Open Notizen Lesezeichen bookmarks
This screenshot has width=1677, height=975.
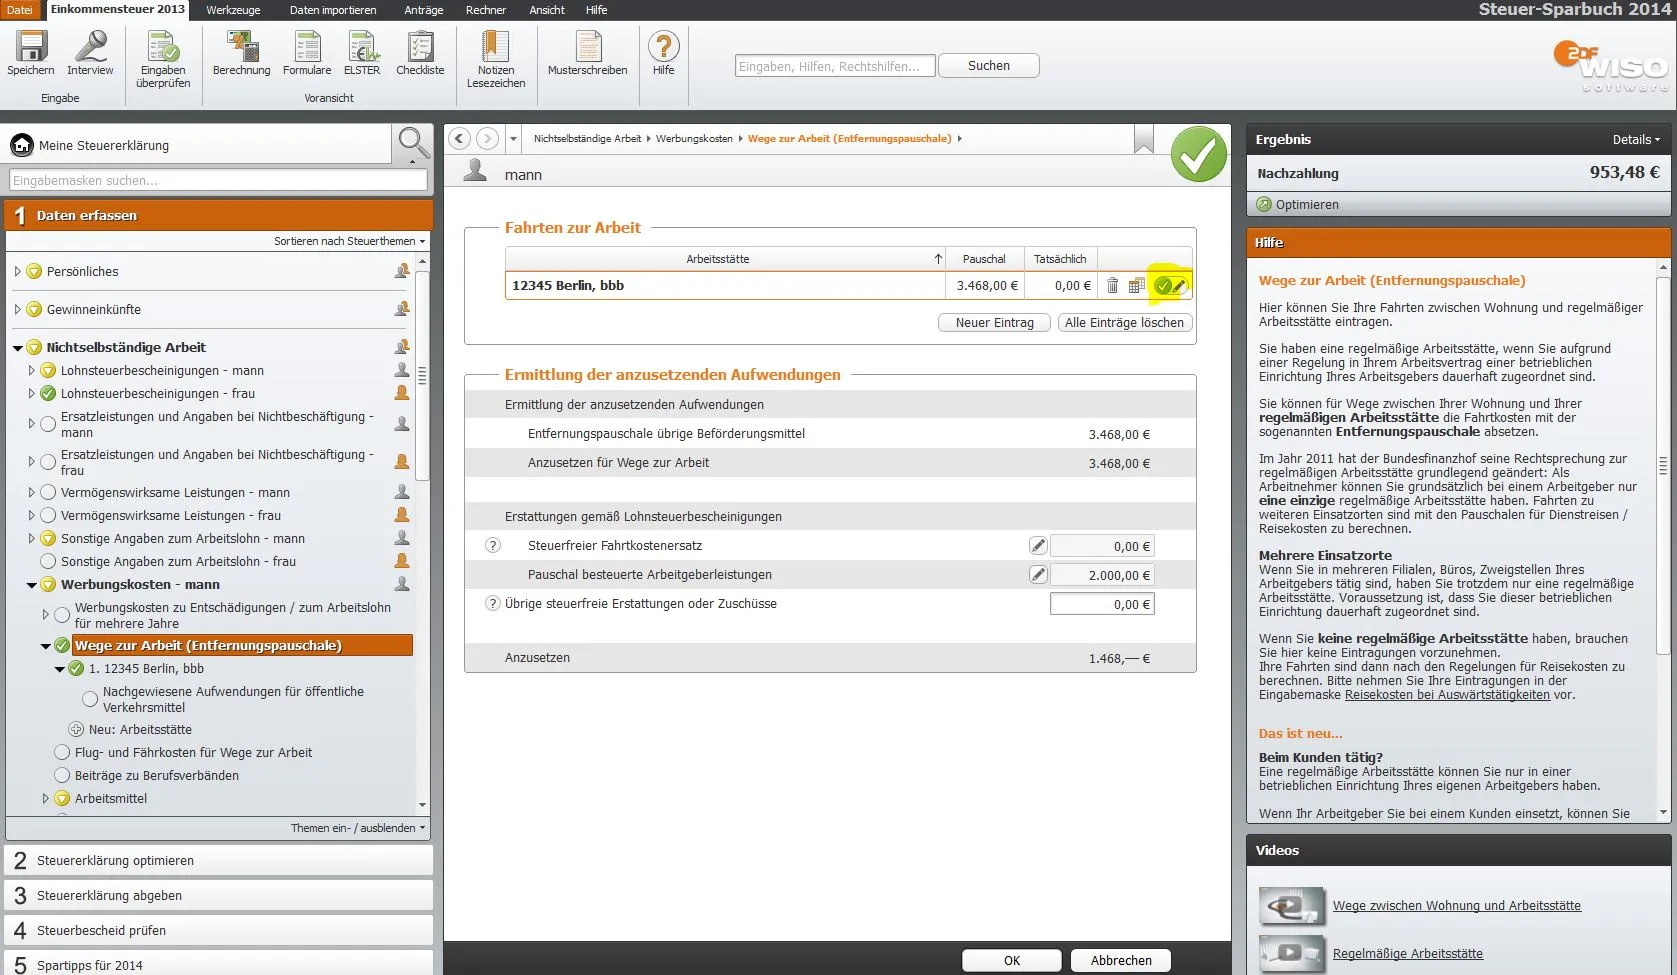point(495,47)
